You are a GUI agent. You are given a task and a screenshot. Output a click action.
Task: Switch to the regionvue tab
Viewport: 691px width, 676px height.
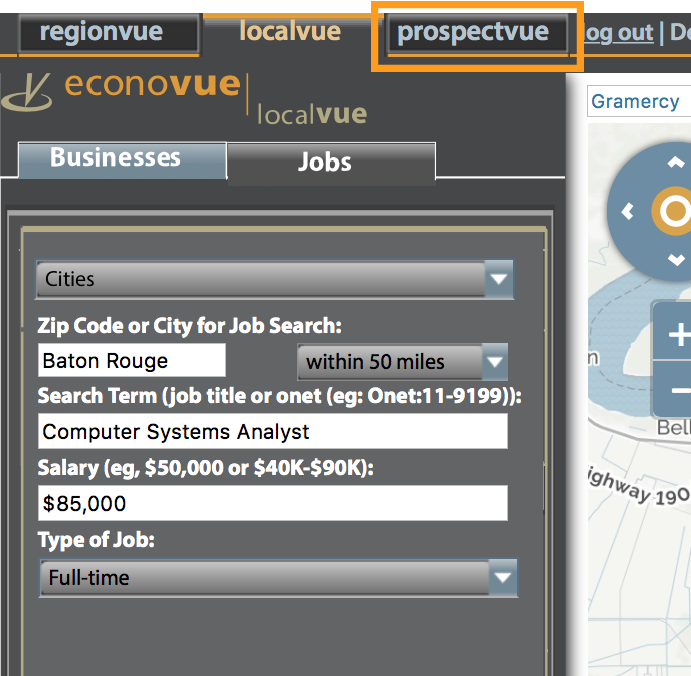(x=108, y=33)
